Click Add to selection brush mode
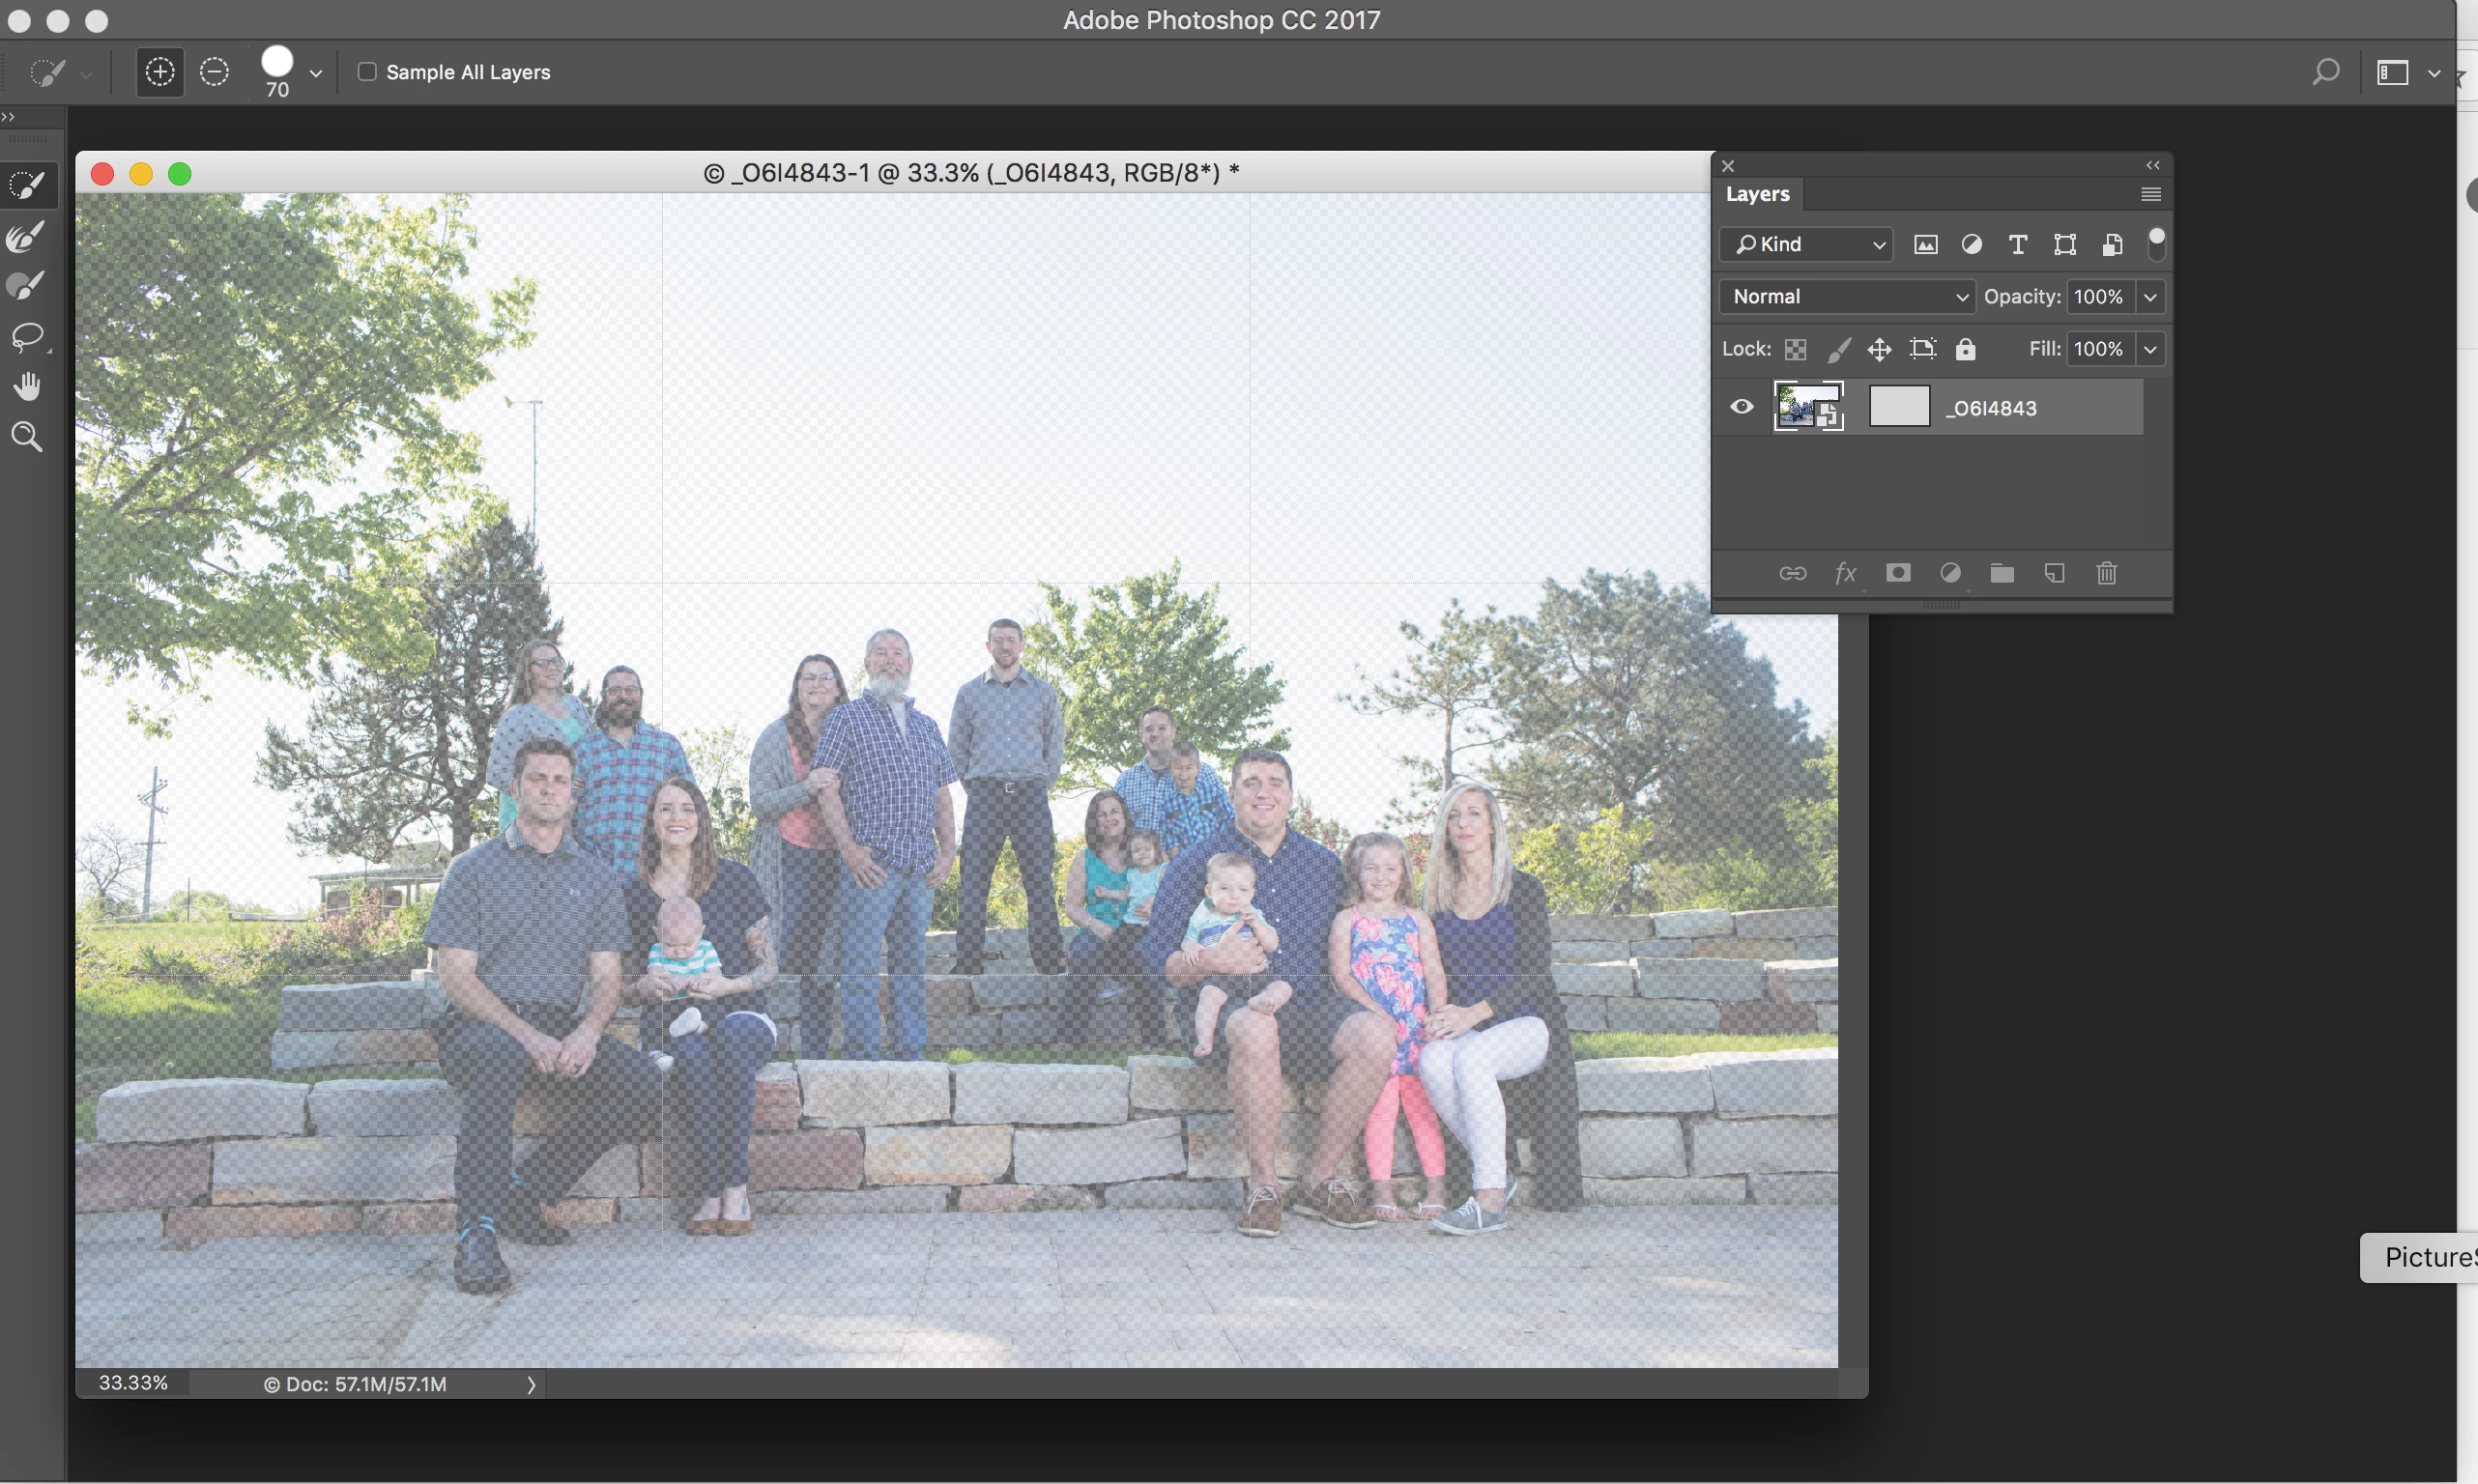2478x1484 pixels. (160, 72)
